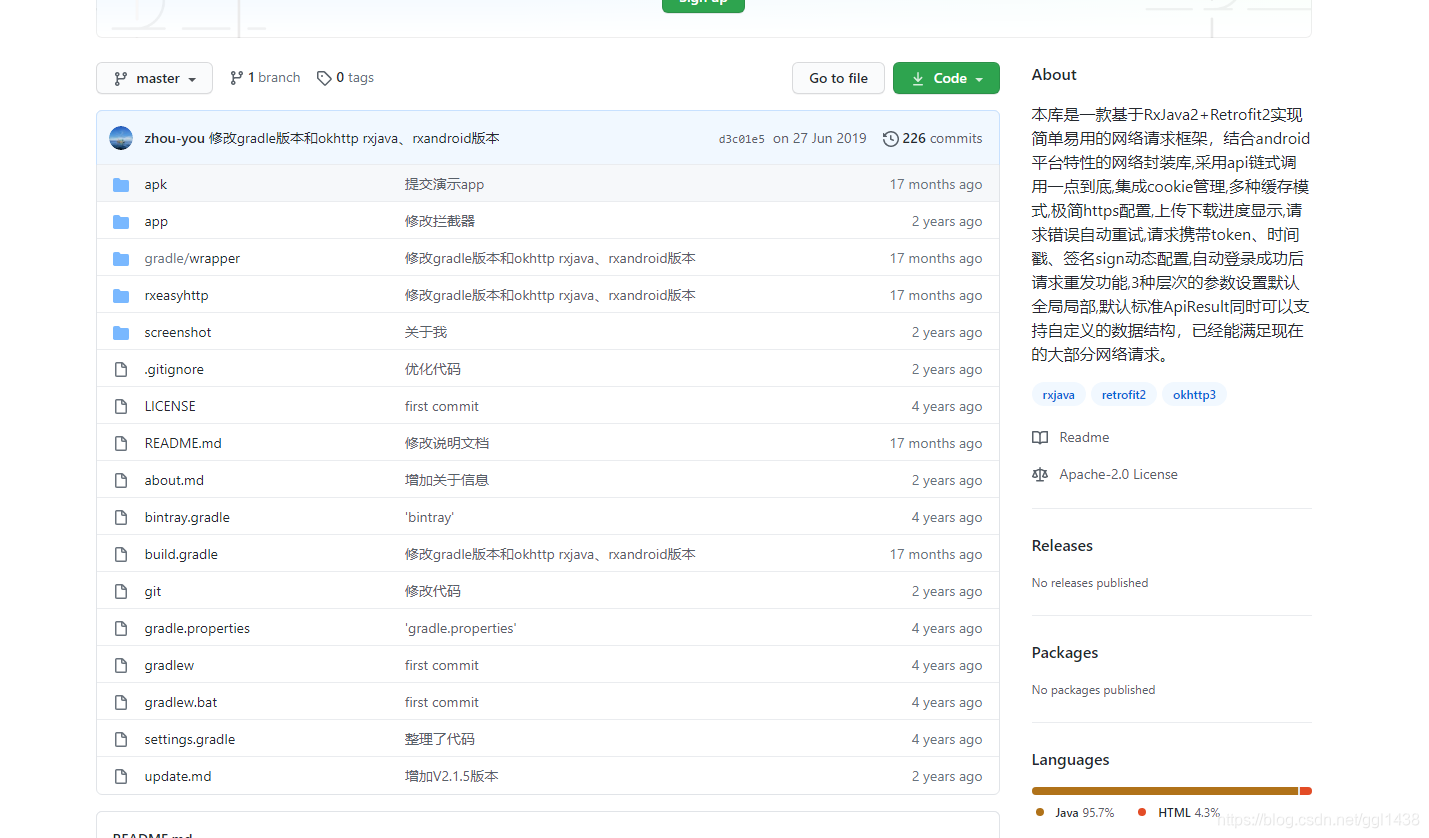
Task: Open commit message '提交演示app'
Action: click(x=444, y=184)
